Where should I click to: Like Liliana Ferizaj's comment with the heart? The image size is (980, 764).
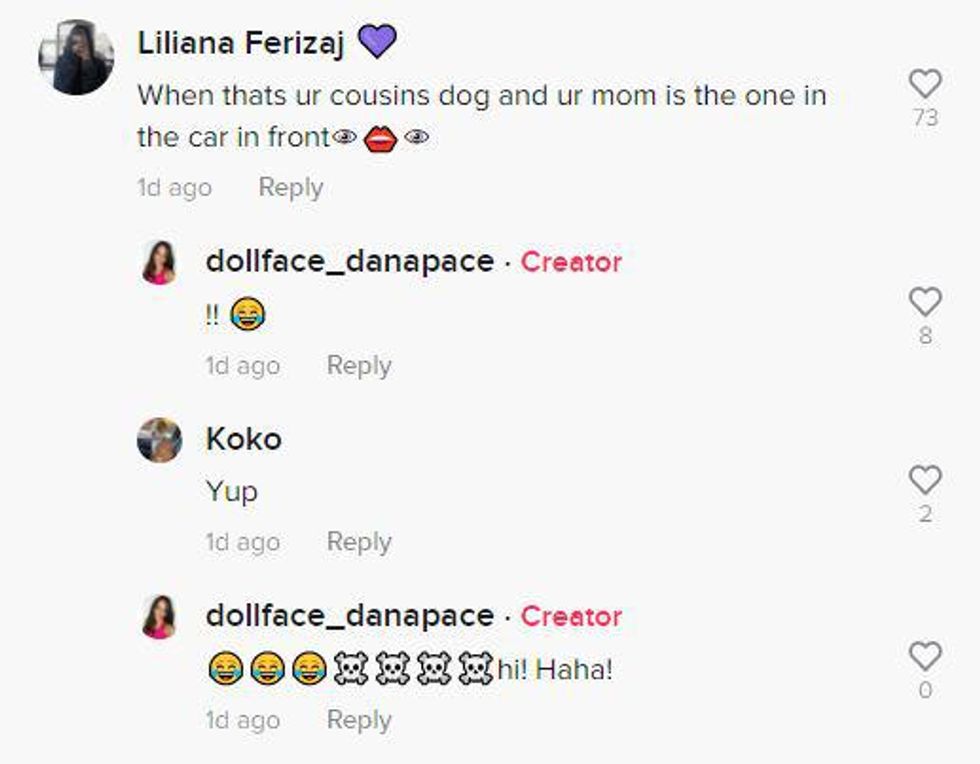click(925, 83)
